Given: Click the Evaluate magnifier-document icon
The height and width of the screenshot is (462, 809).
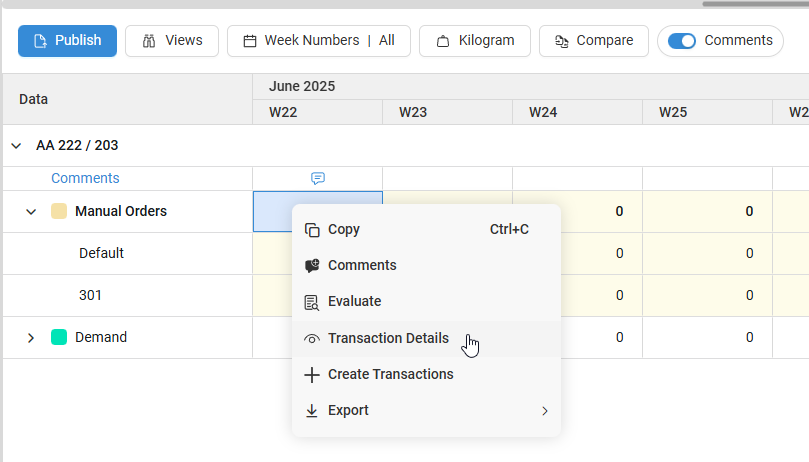Looking at the screenshot, I should click(312, 302).
